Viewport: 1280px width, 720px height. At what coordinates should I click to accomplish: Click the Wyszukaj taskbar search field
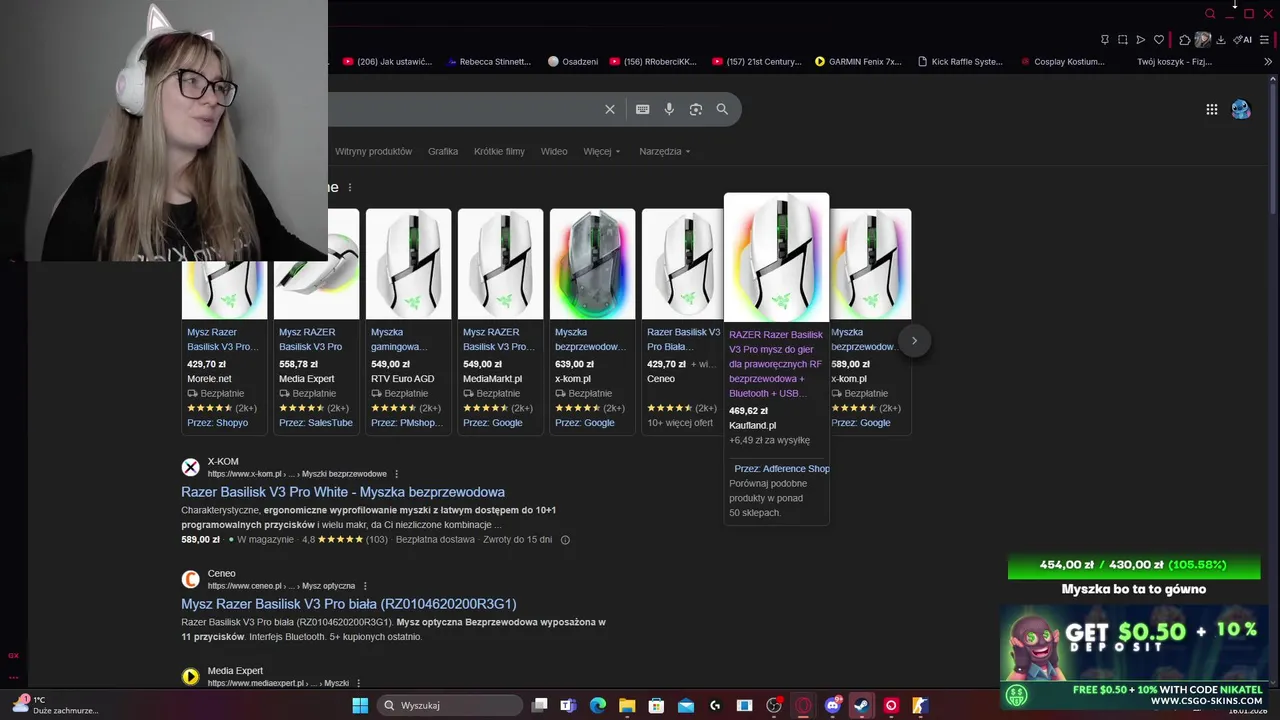450,705
